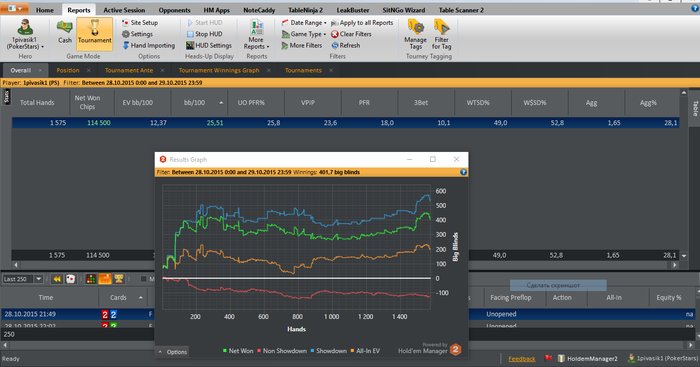Screen dimensions: 700x367
Task: Open the Hero player selector 1pivasik1
Action: 25,34
